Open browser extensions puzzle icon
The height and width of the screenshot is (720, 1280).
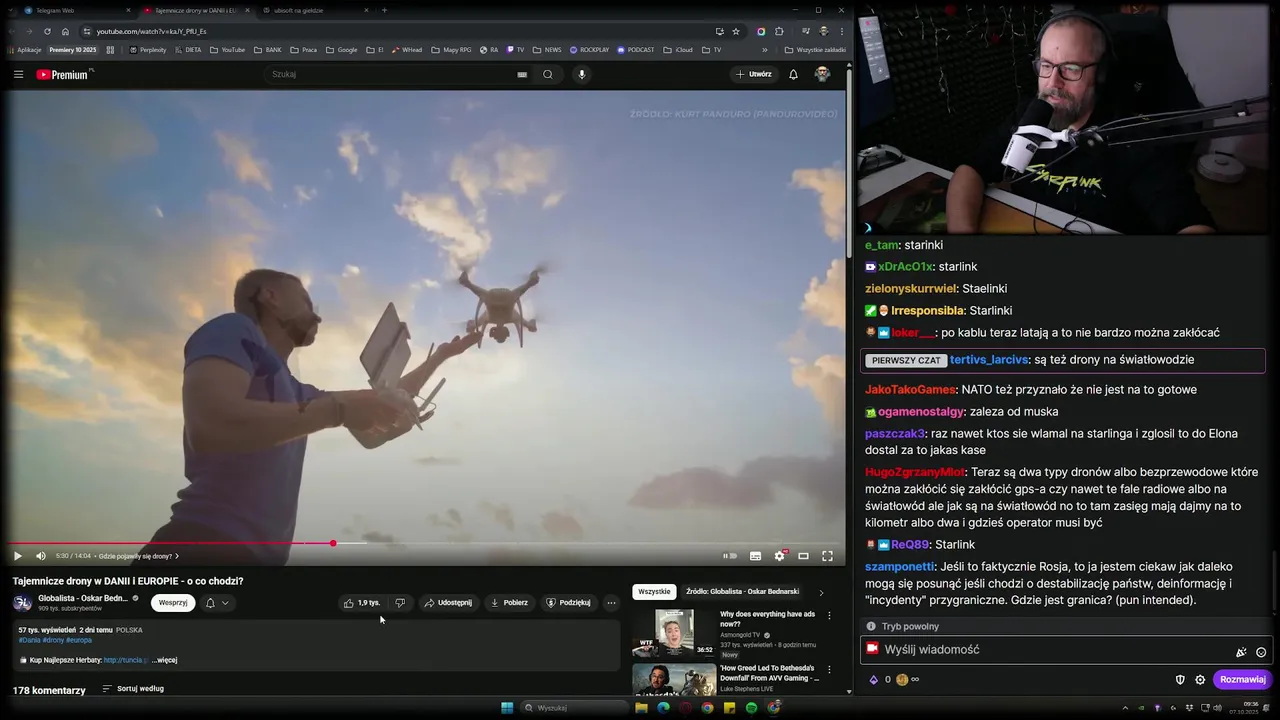pos(779,31)
